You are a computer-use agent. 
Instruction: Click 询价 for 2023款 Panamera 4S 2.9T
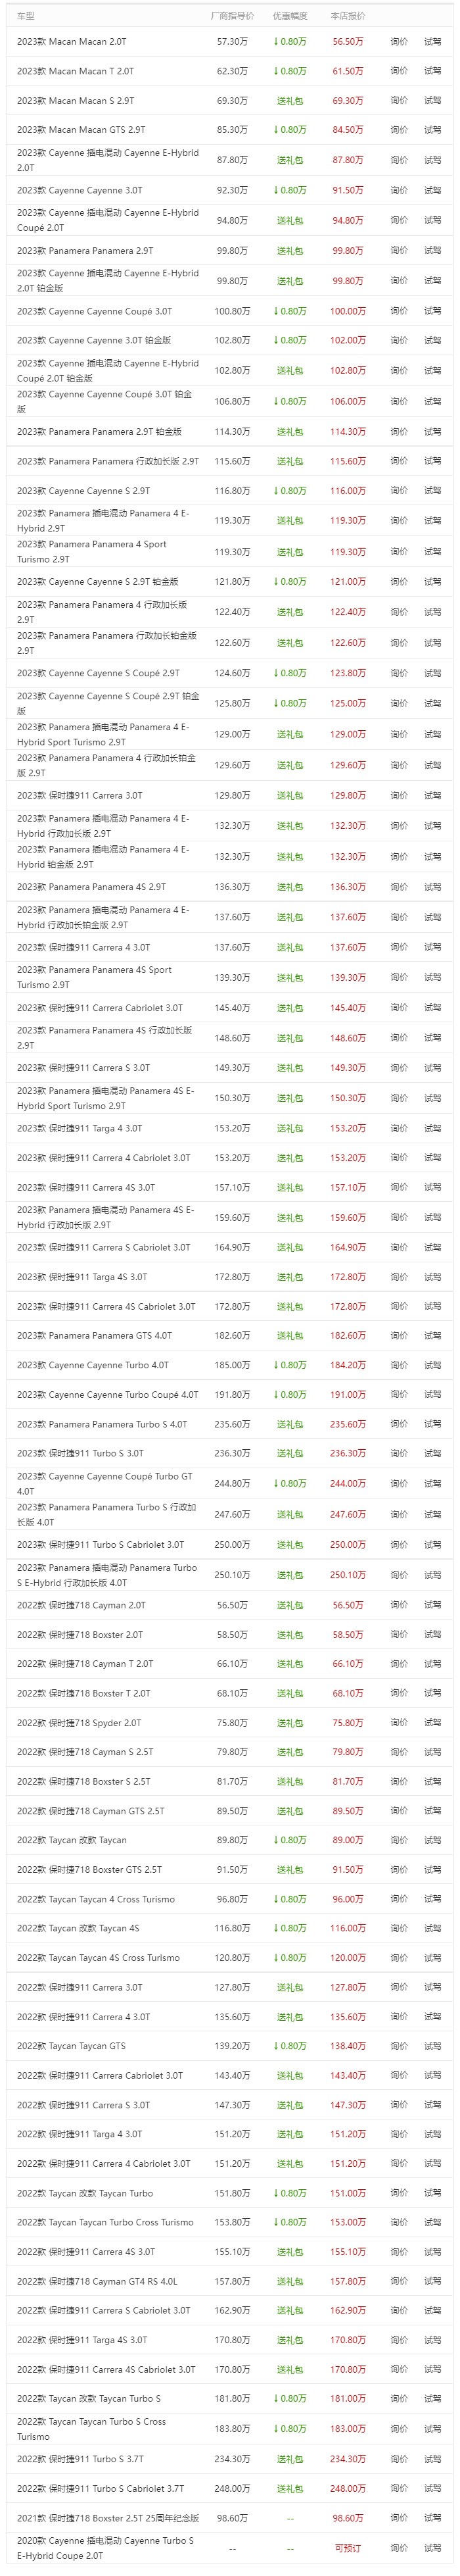point(399,887)
